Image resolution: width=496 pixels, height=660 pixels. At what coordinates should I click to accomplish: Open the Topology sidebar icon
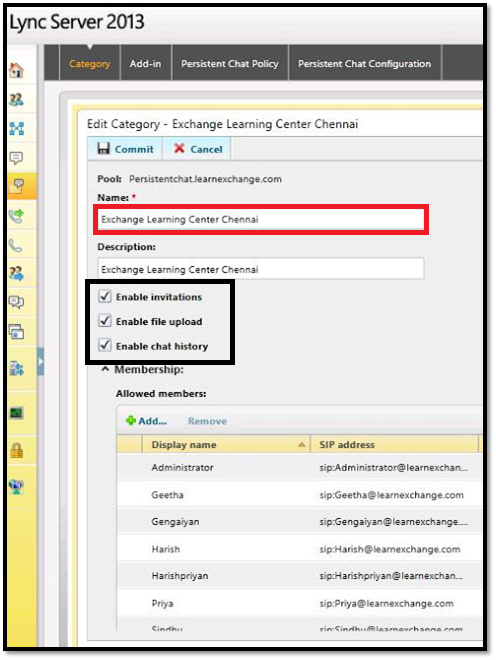pyautogui.click(x=16, y=128)
